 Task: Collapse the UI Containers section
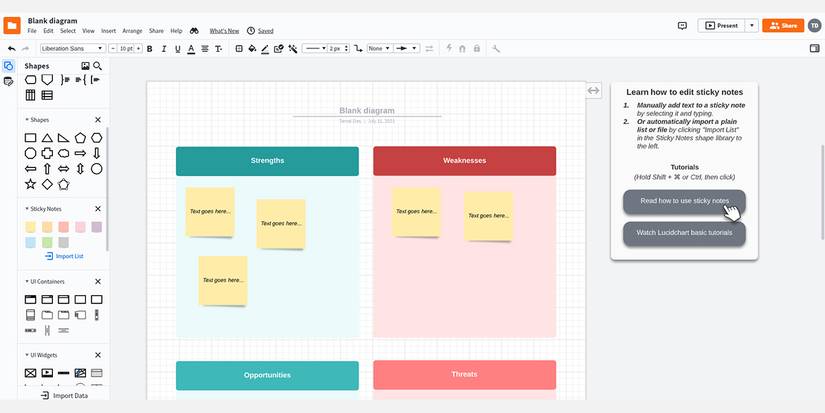pos(45,281)
